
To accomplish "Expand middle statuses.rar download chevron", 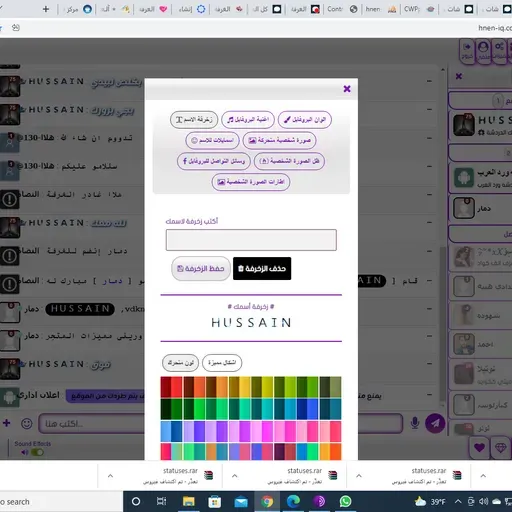I will (x=235, y=476).
